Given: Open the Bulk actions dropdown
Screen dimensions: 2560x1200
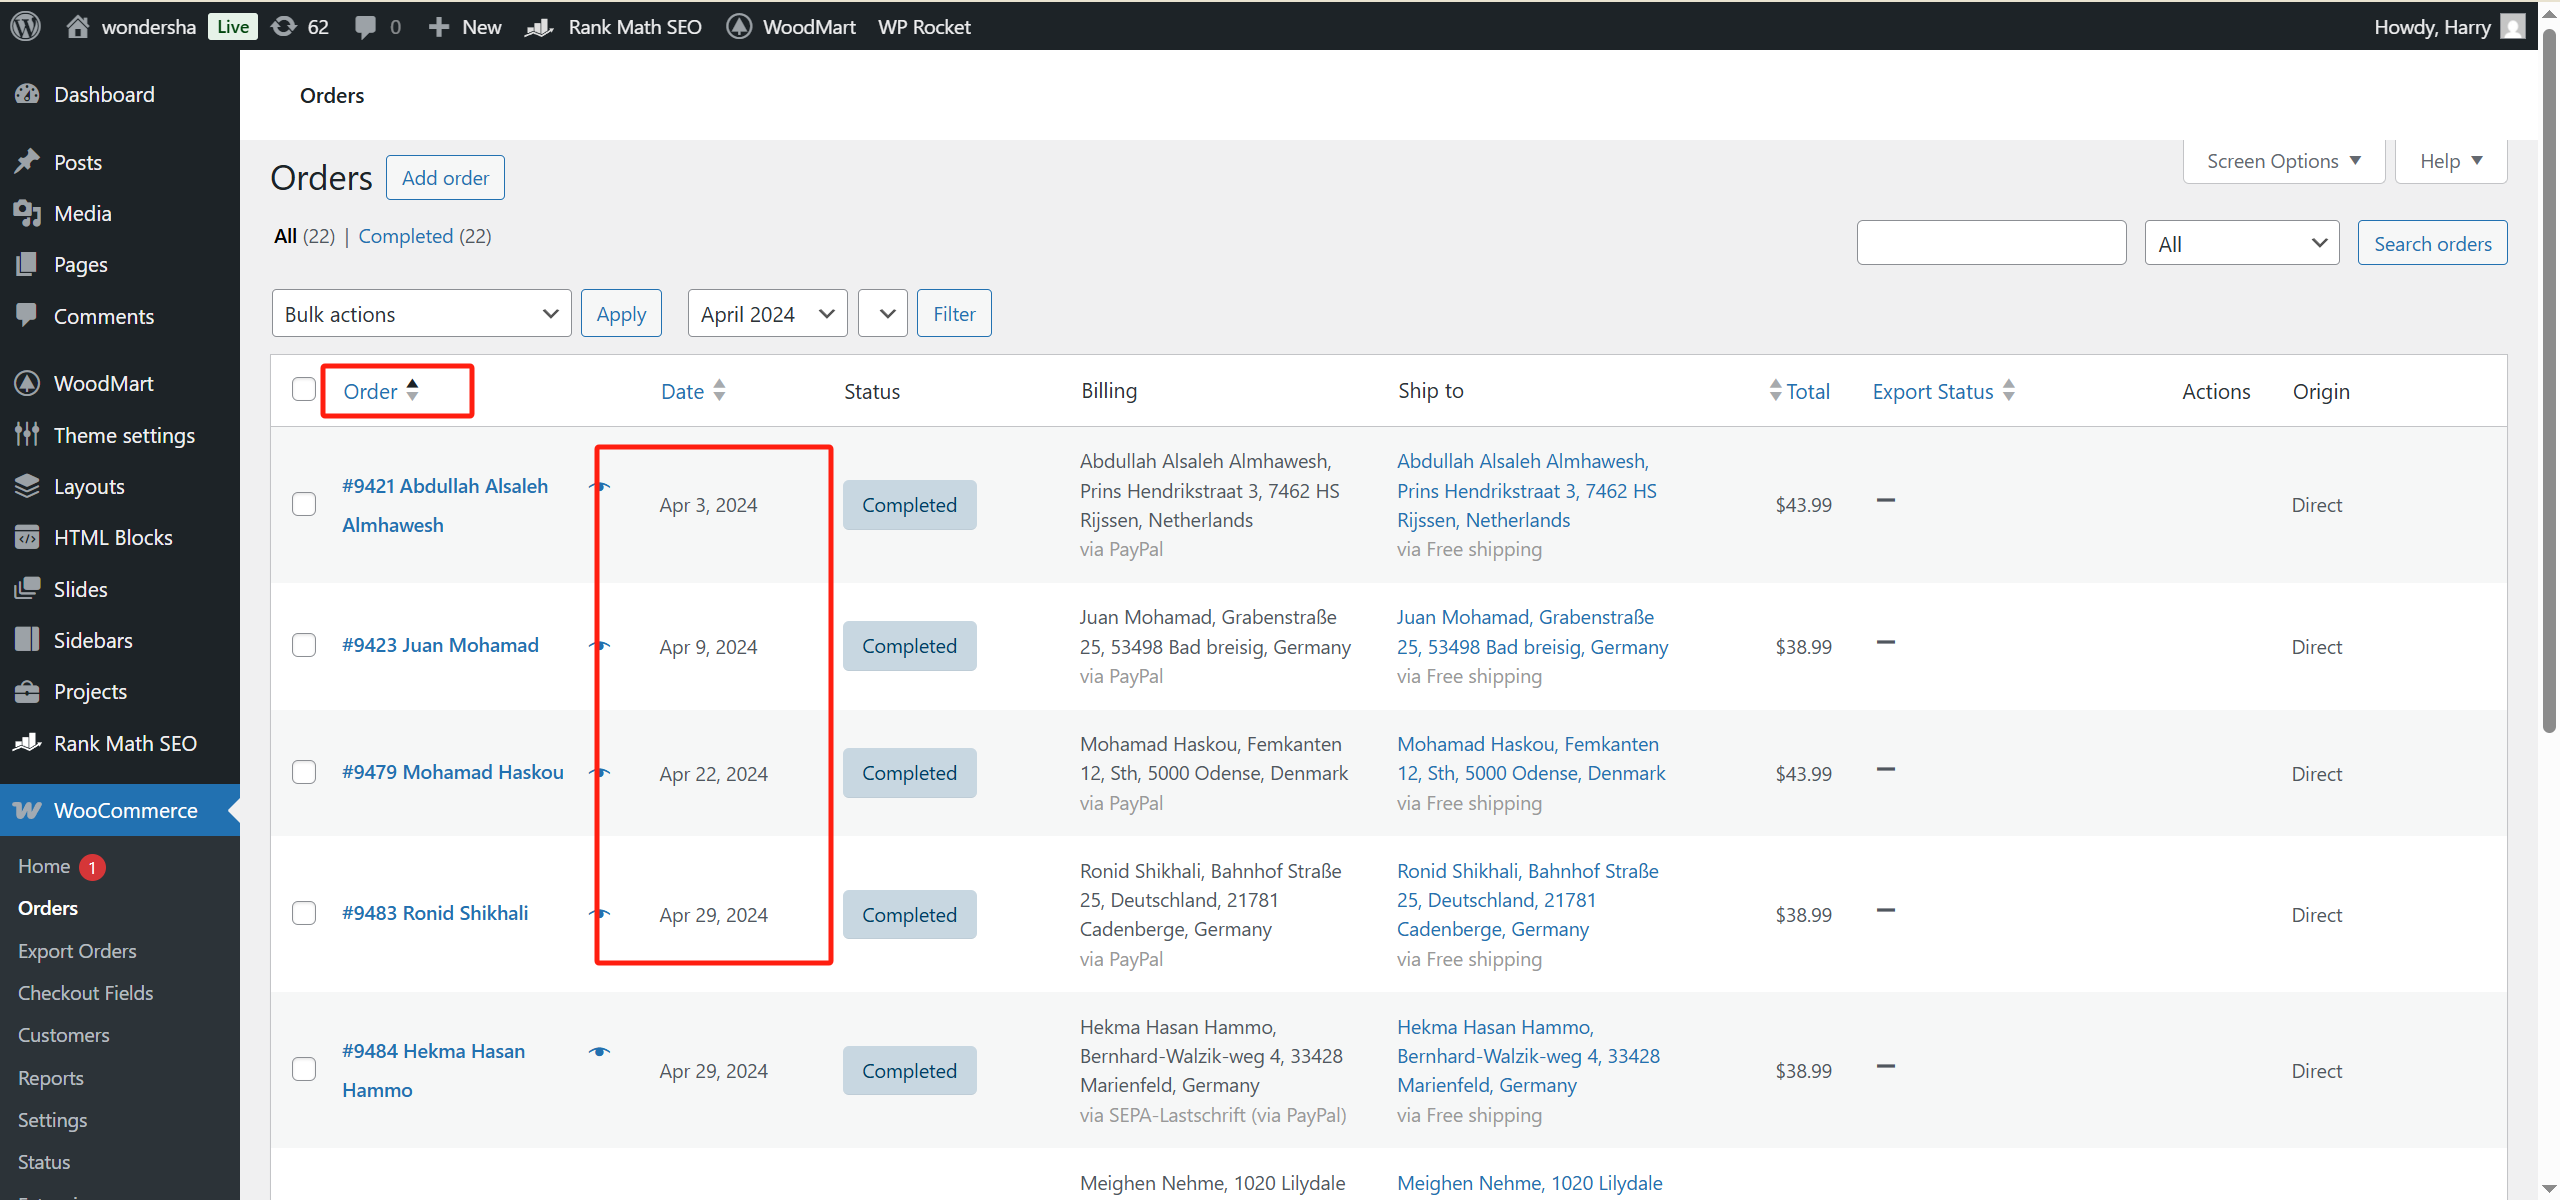Looking at the screenshot, I should [421, 312].
